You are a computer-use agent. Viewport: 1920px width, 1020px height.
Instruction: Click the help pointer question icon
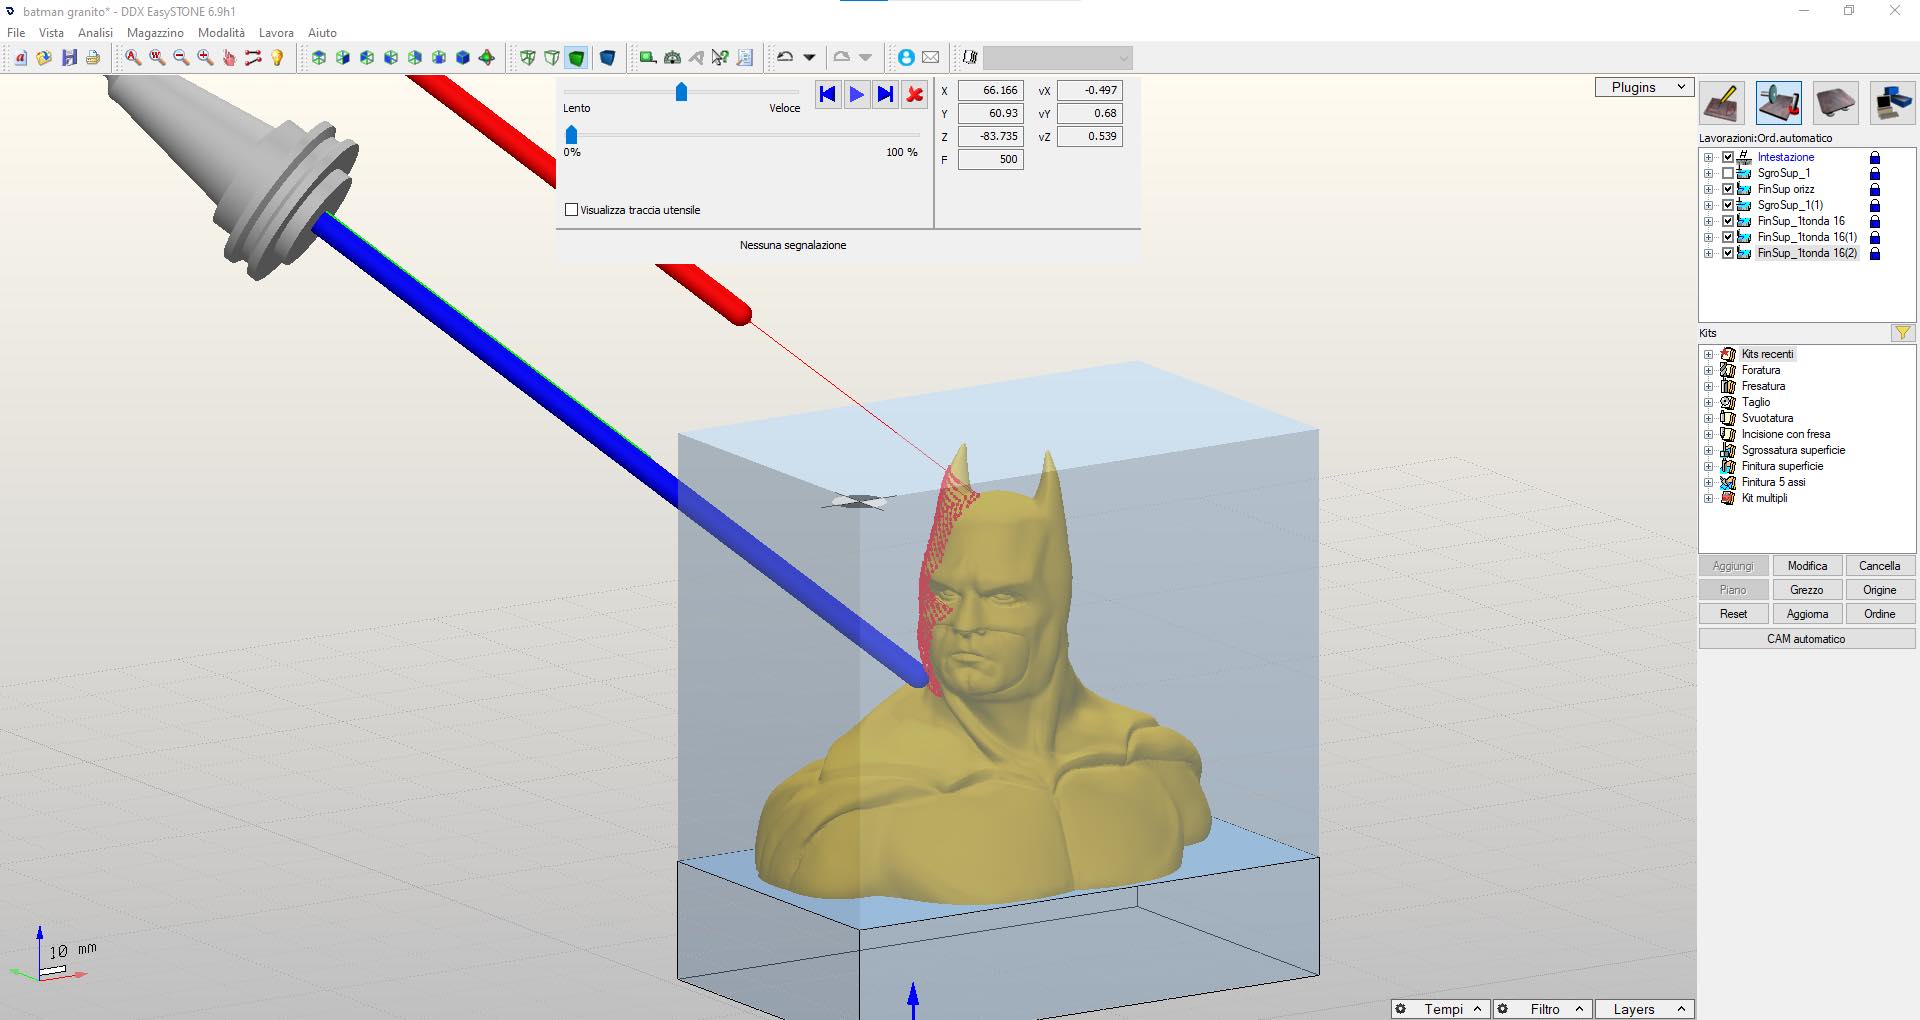click(x=720, y=58)
